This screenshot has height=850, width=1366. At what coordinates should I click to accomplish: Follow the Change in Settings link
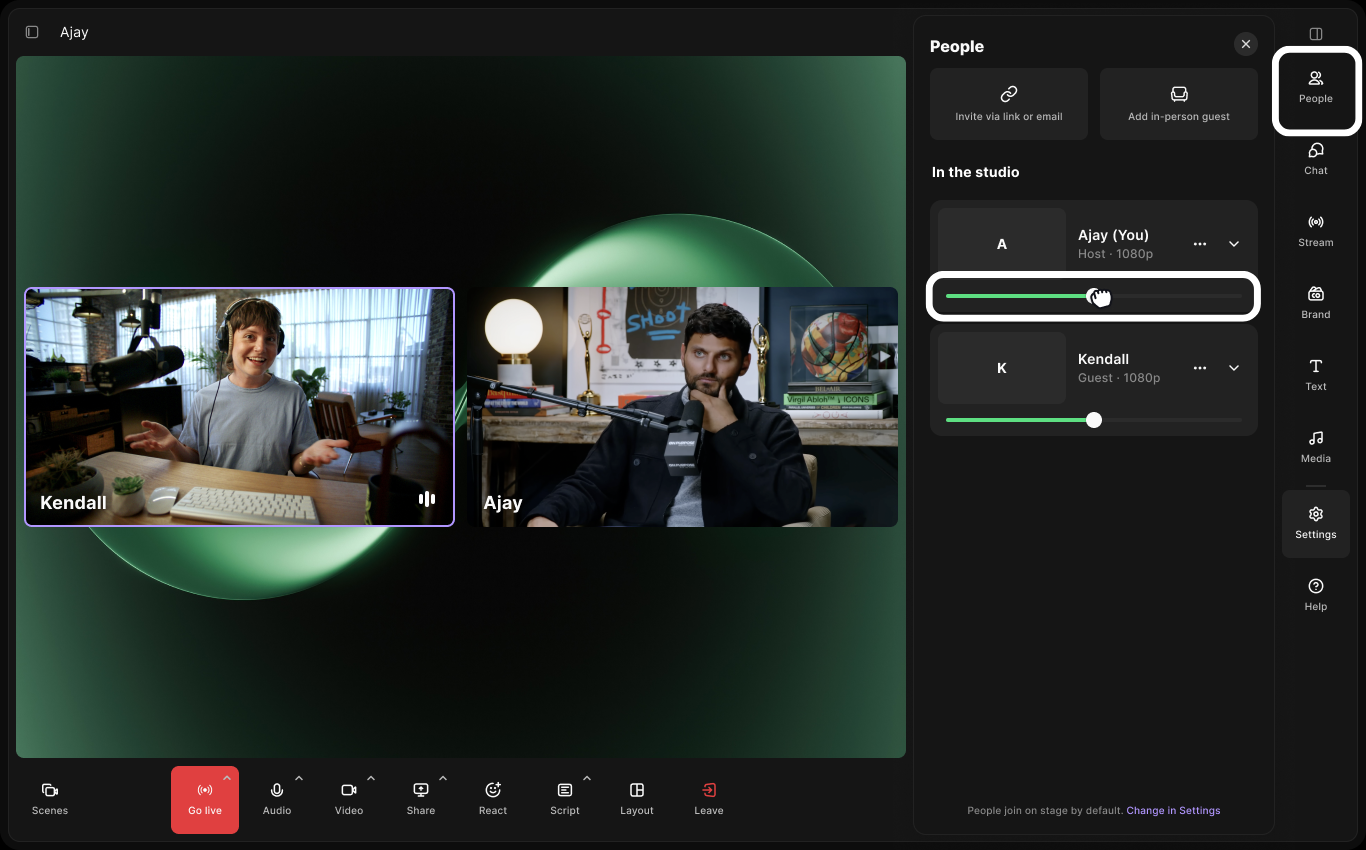click(x=1173, y=810)
